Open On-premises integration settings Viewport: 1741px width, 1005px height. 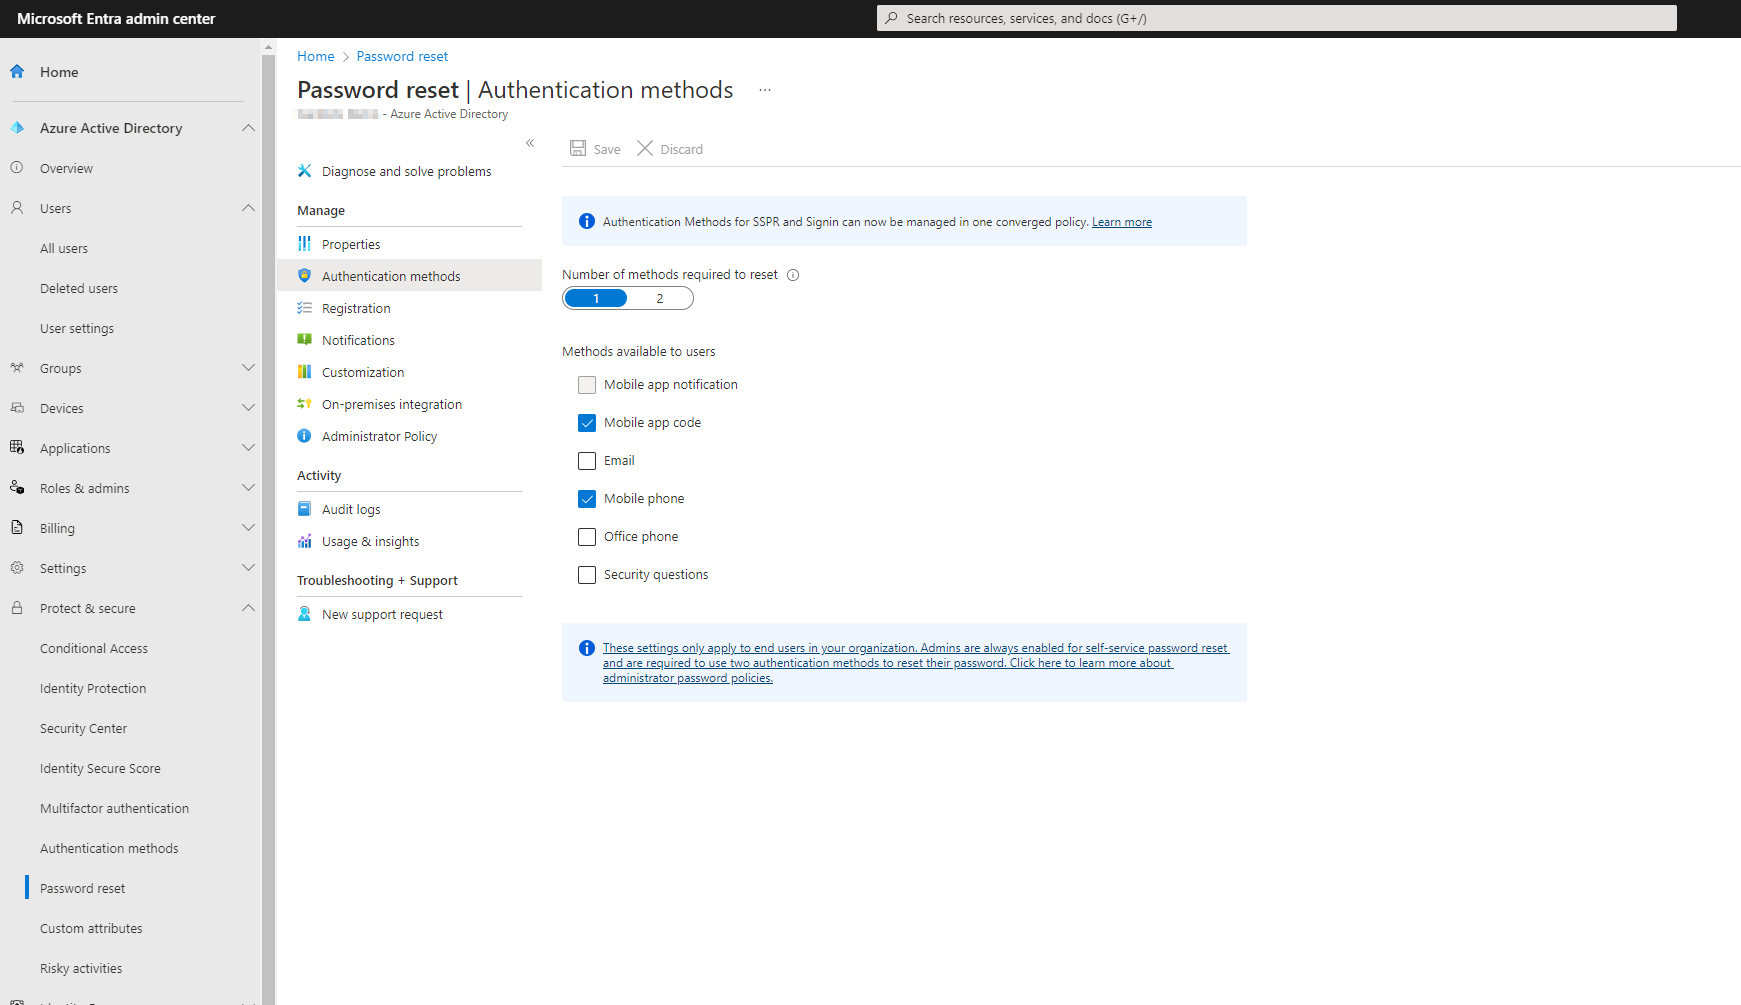coord(391,404)
